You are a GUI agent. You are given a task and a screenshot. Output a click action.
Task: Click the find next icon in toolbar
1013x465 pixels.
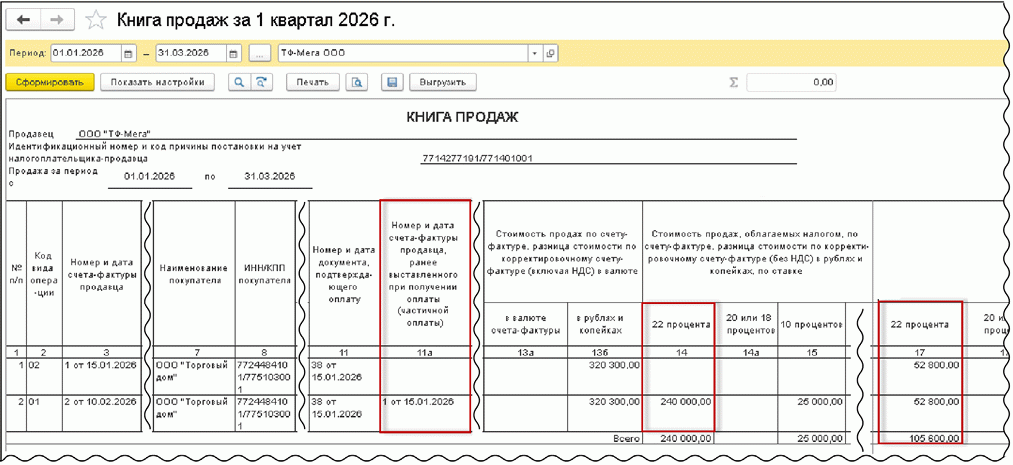(x=261, y=82)
